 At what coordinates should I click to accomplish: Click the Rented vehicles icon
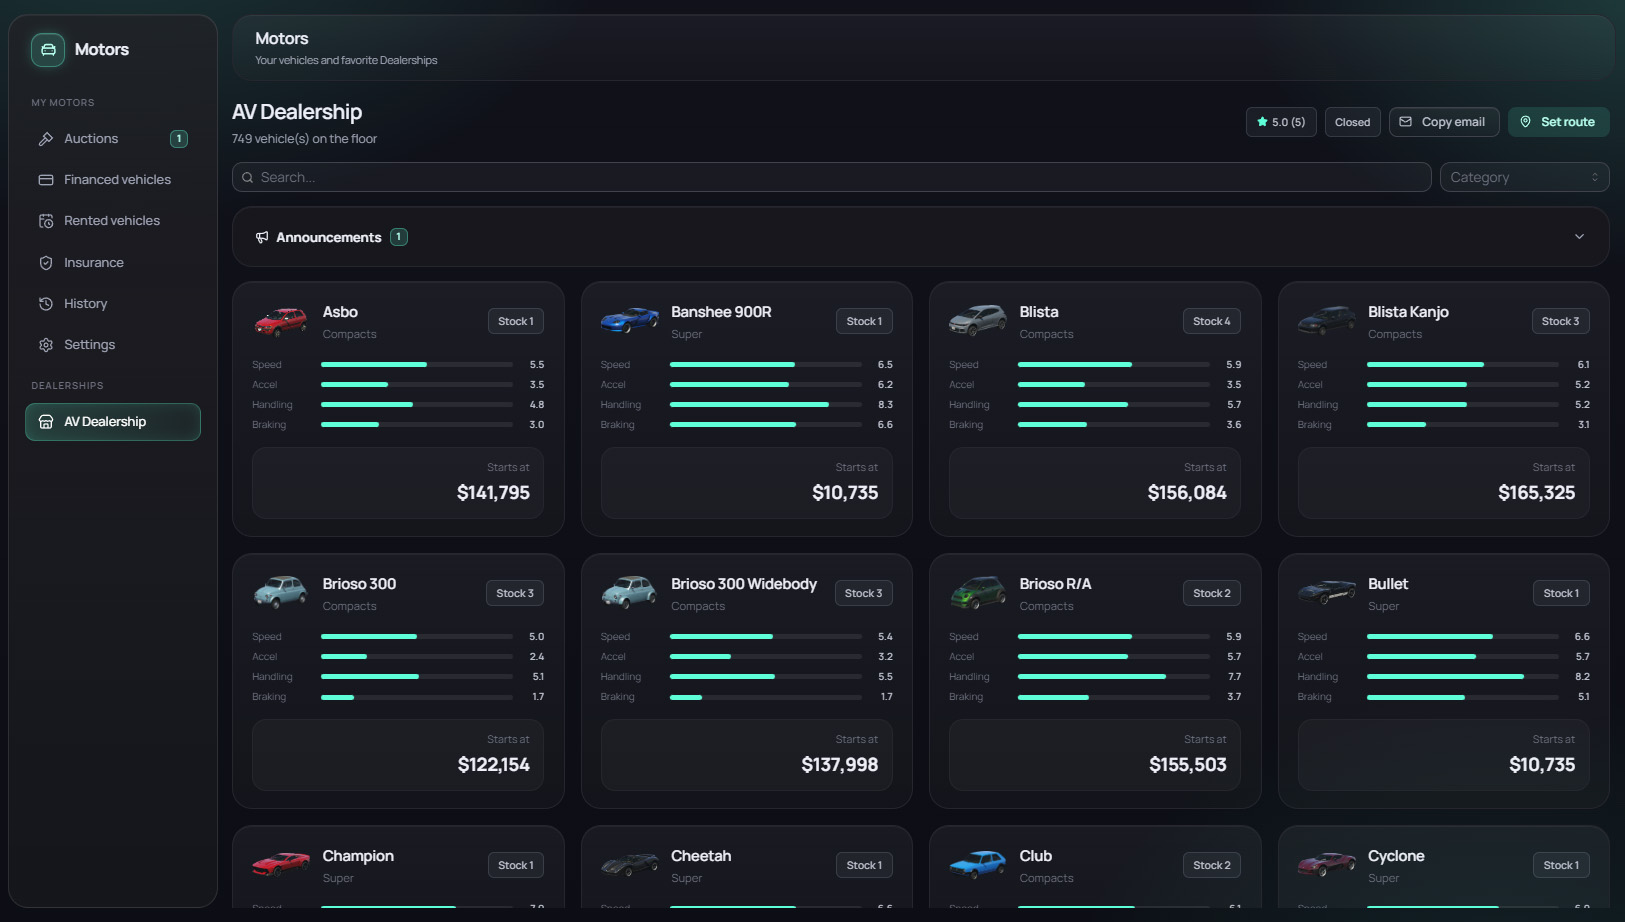(x=46, y=221)
